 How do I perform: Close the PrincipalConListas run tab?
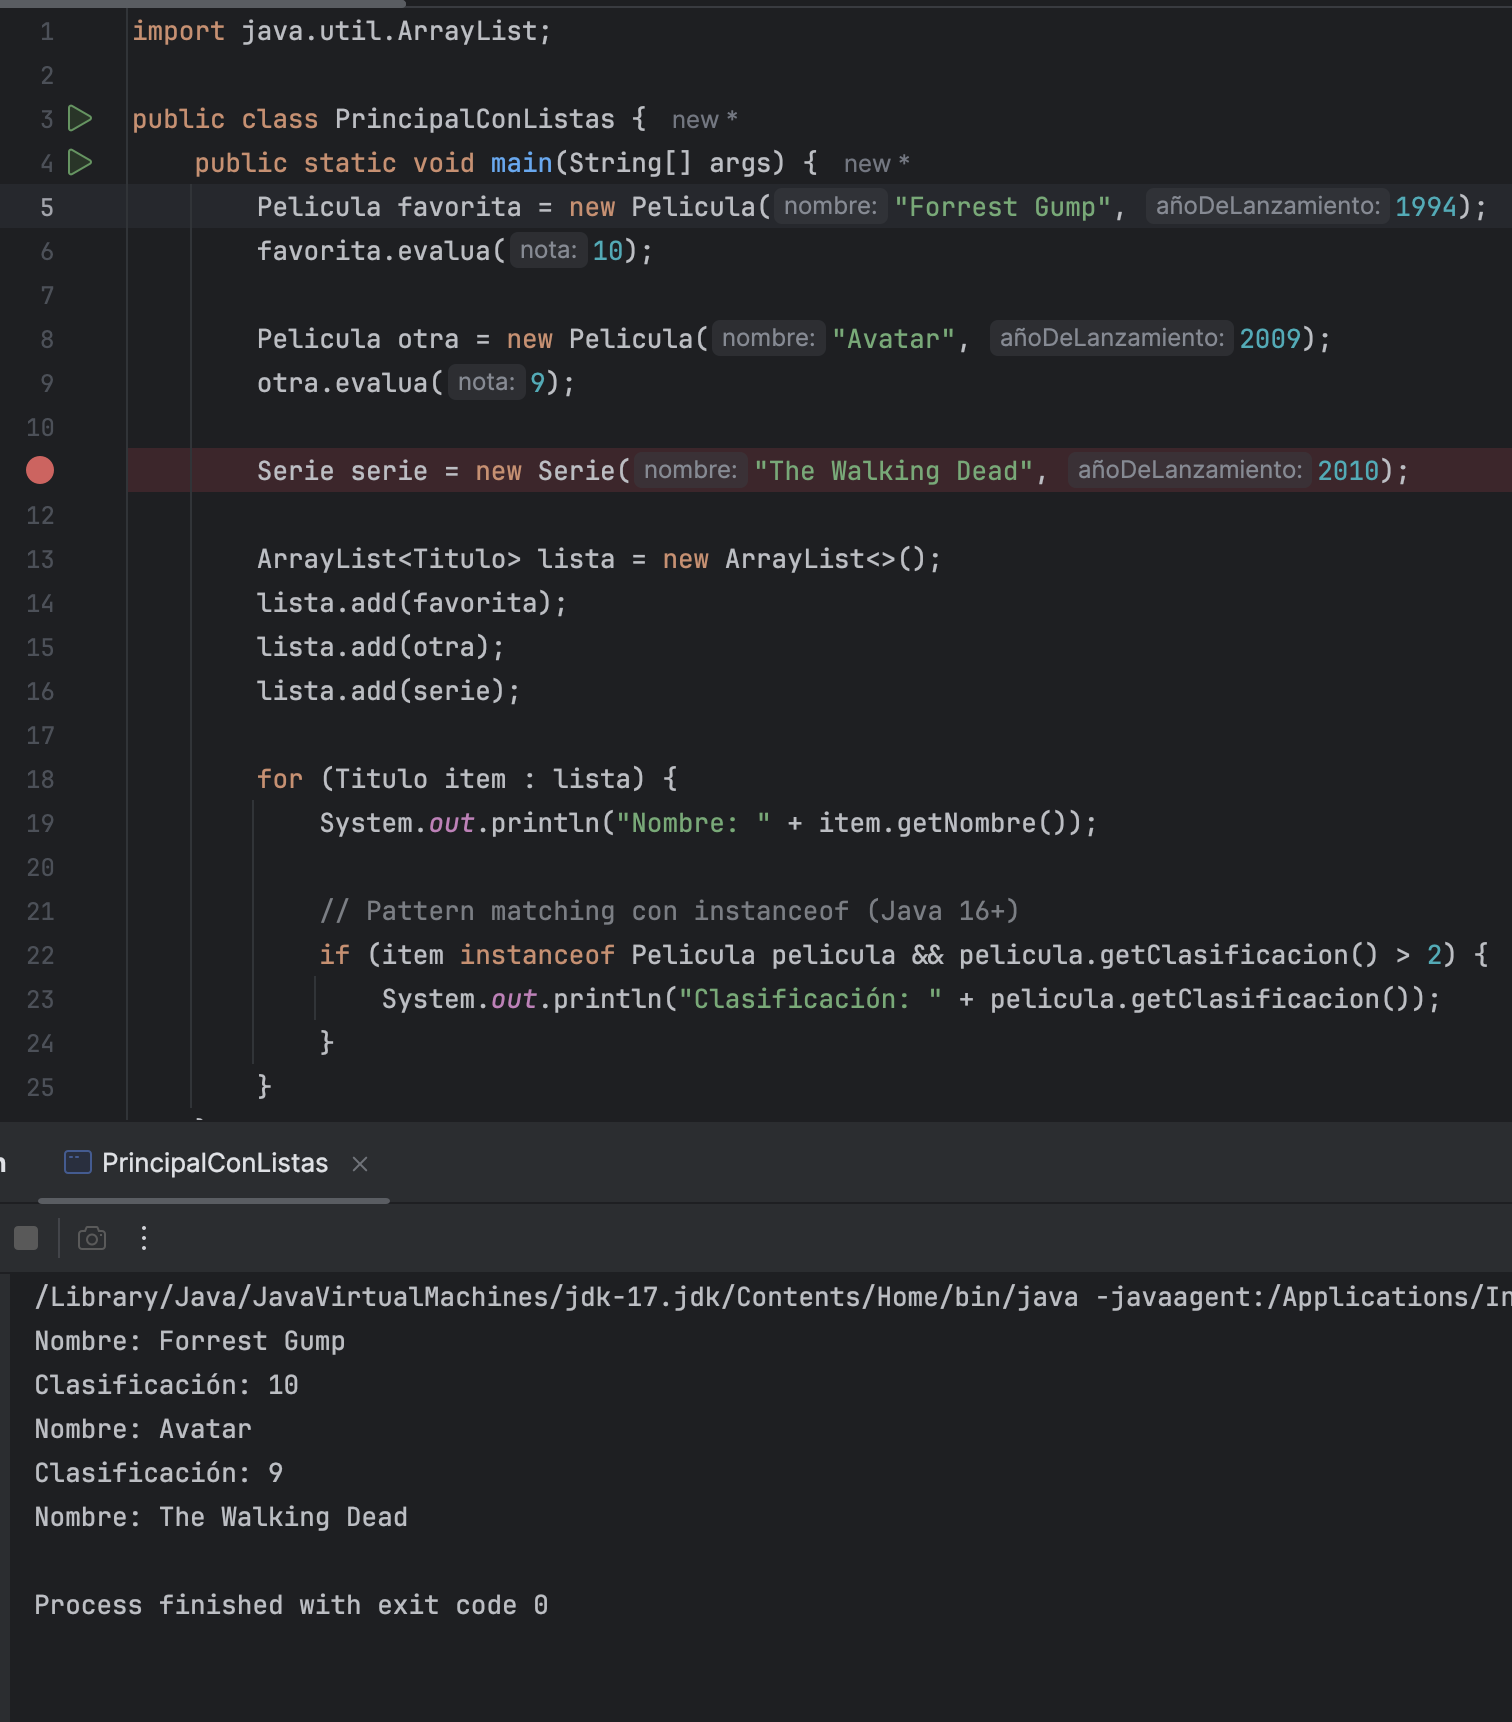point(360,1164)
